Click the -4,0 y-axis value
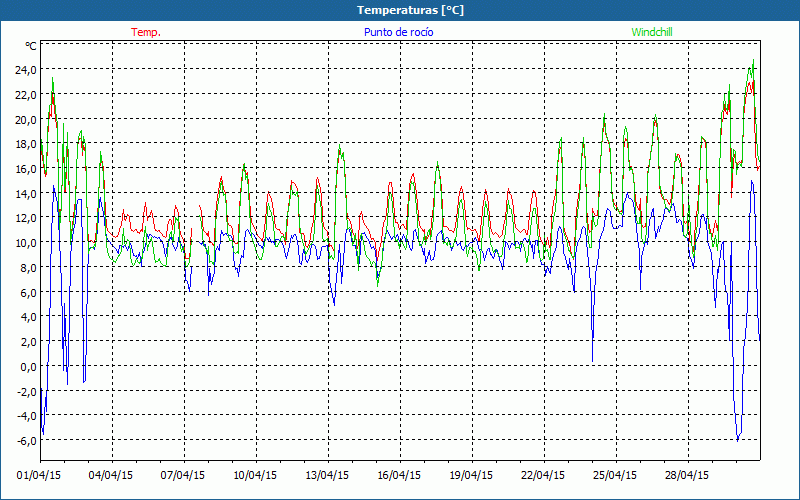The width and height of the screenshot is (800, 500). coord(27,416)
